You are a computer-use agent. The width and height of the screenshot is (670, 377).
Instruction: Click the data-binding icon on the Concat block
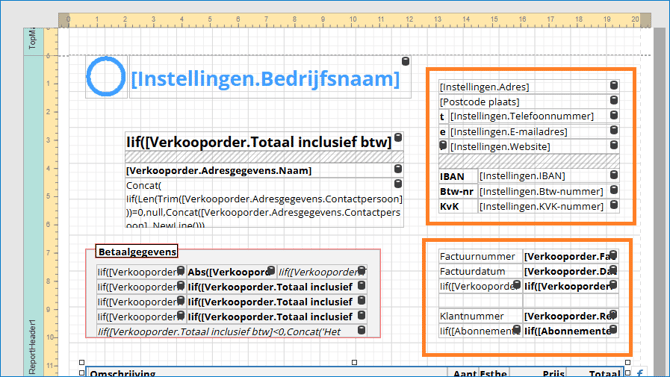click(398, 184)
